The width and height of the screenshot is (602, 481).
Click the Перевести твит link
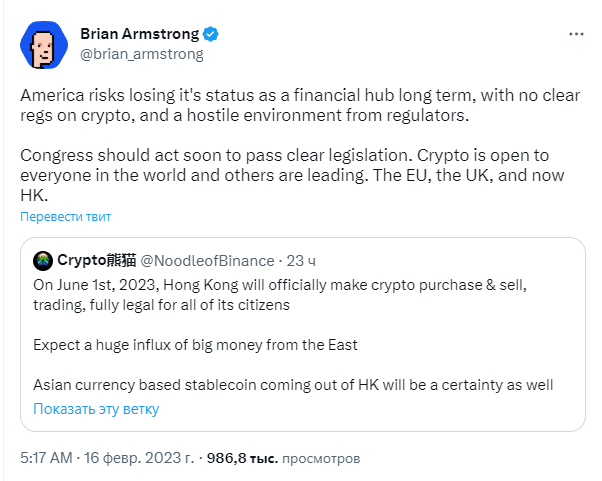66,216
